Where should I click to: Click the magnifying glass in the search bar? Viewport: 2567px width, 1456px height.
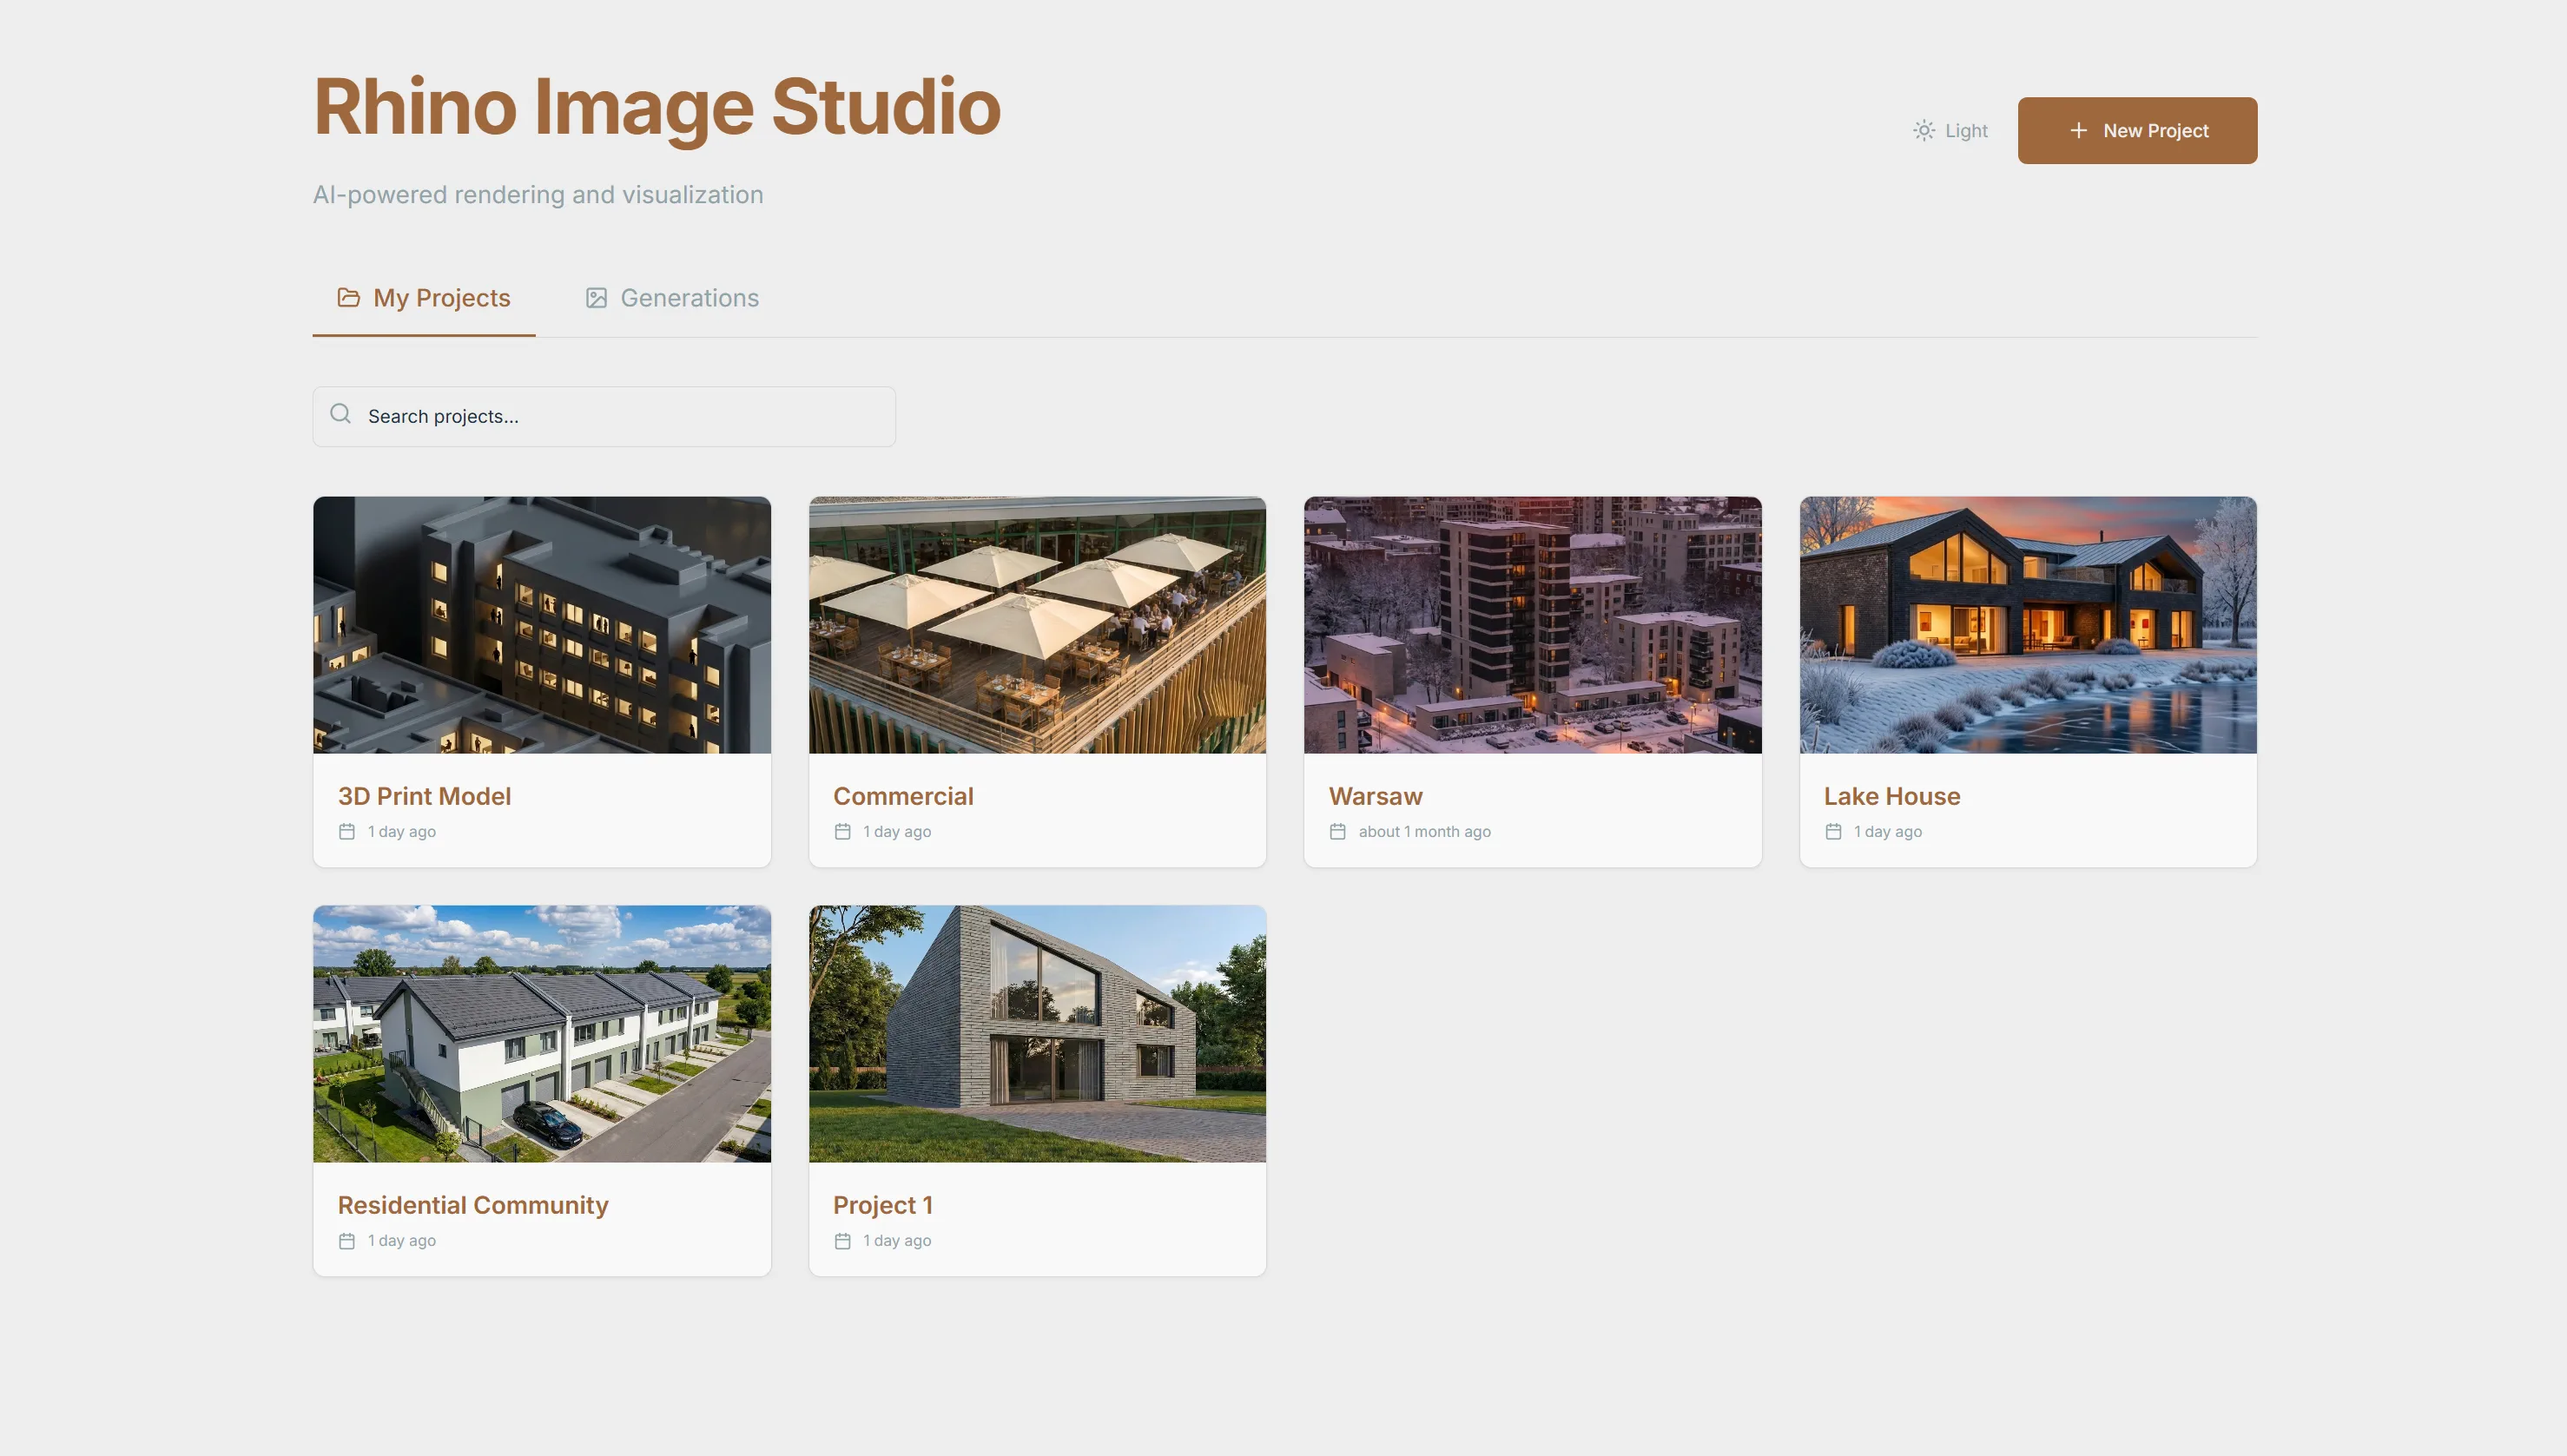click(340, 413)
